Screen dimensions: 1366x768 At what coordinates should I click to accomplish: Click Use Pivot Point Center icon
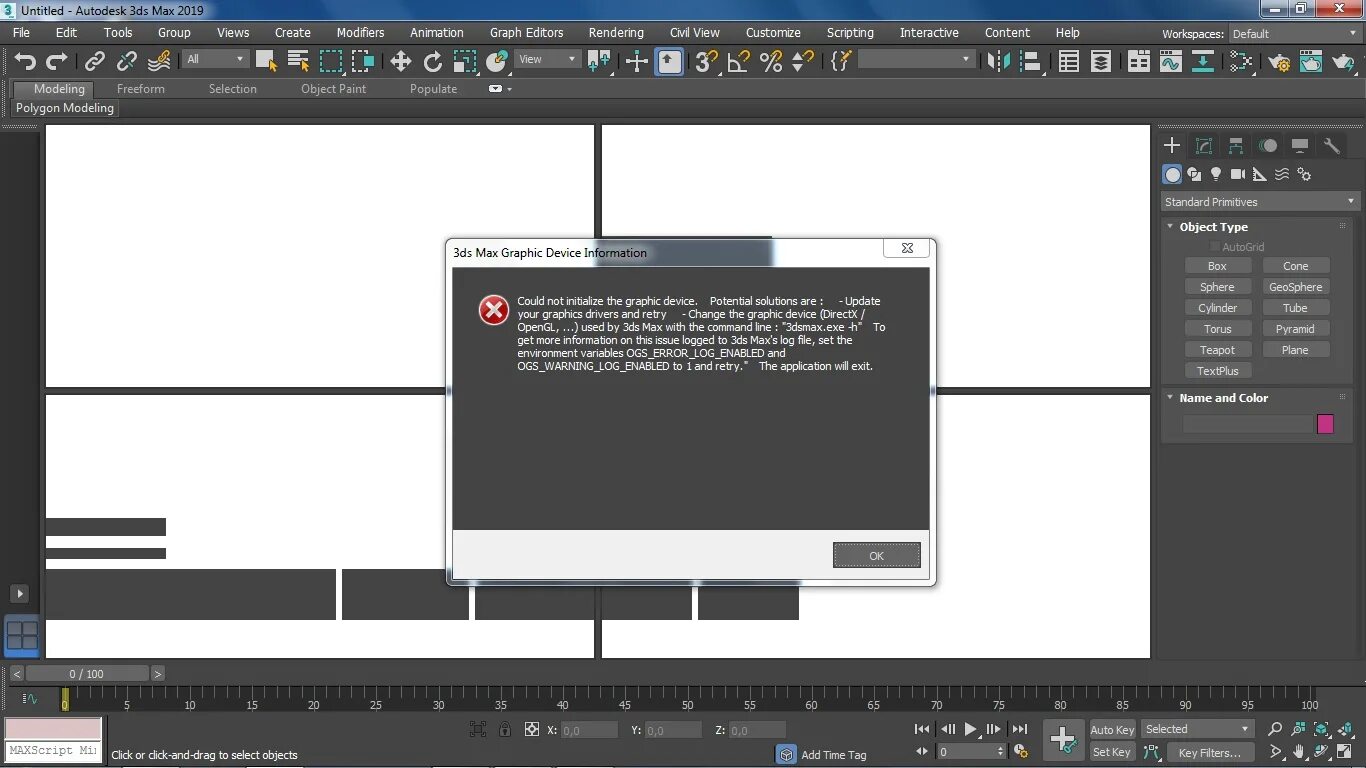tap(600, 62)
